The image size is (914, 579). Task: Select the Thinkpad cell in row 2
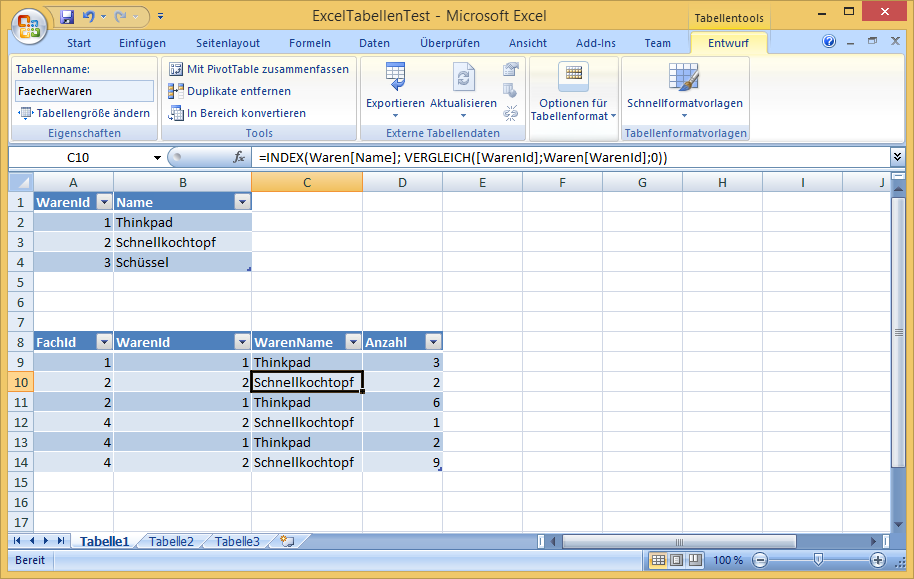coord(182,222)
